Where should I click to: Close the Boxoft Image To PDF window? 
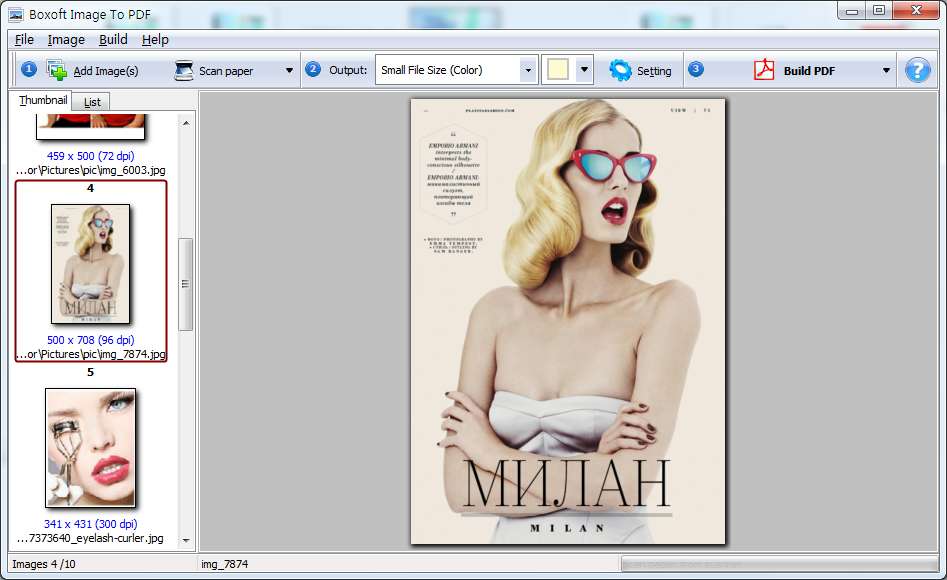pos(916,10)
